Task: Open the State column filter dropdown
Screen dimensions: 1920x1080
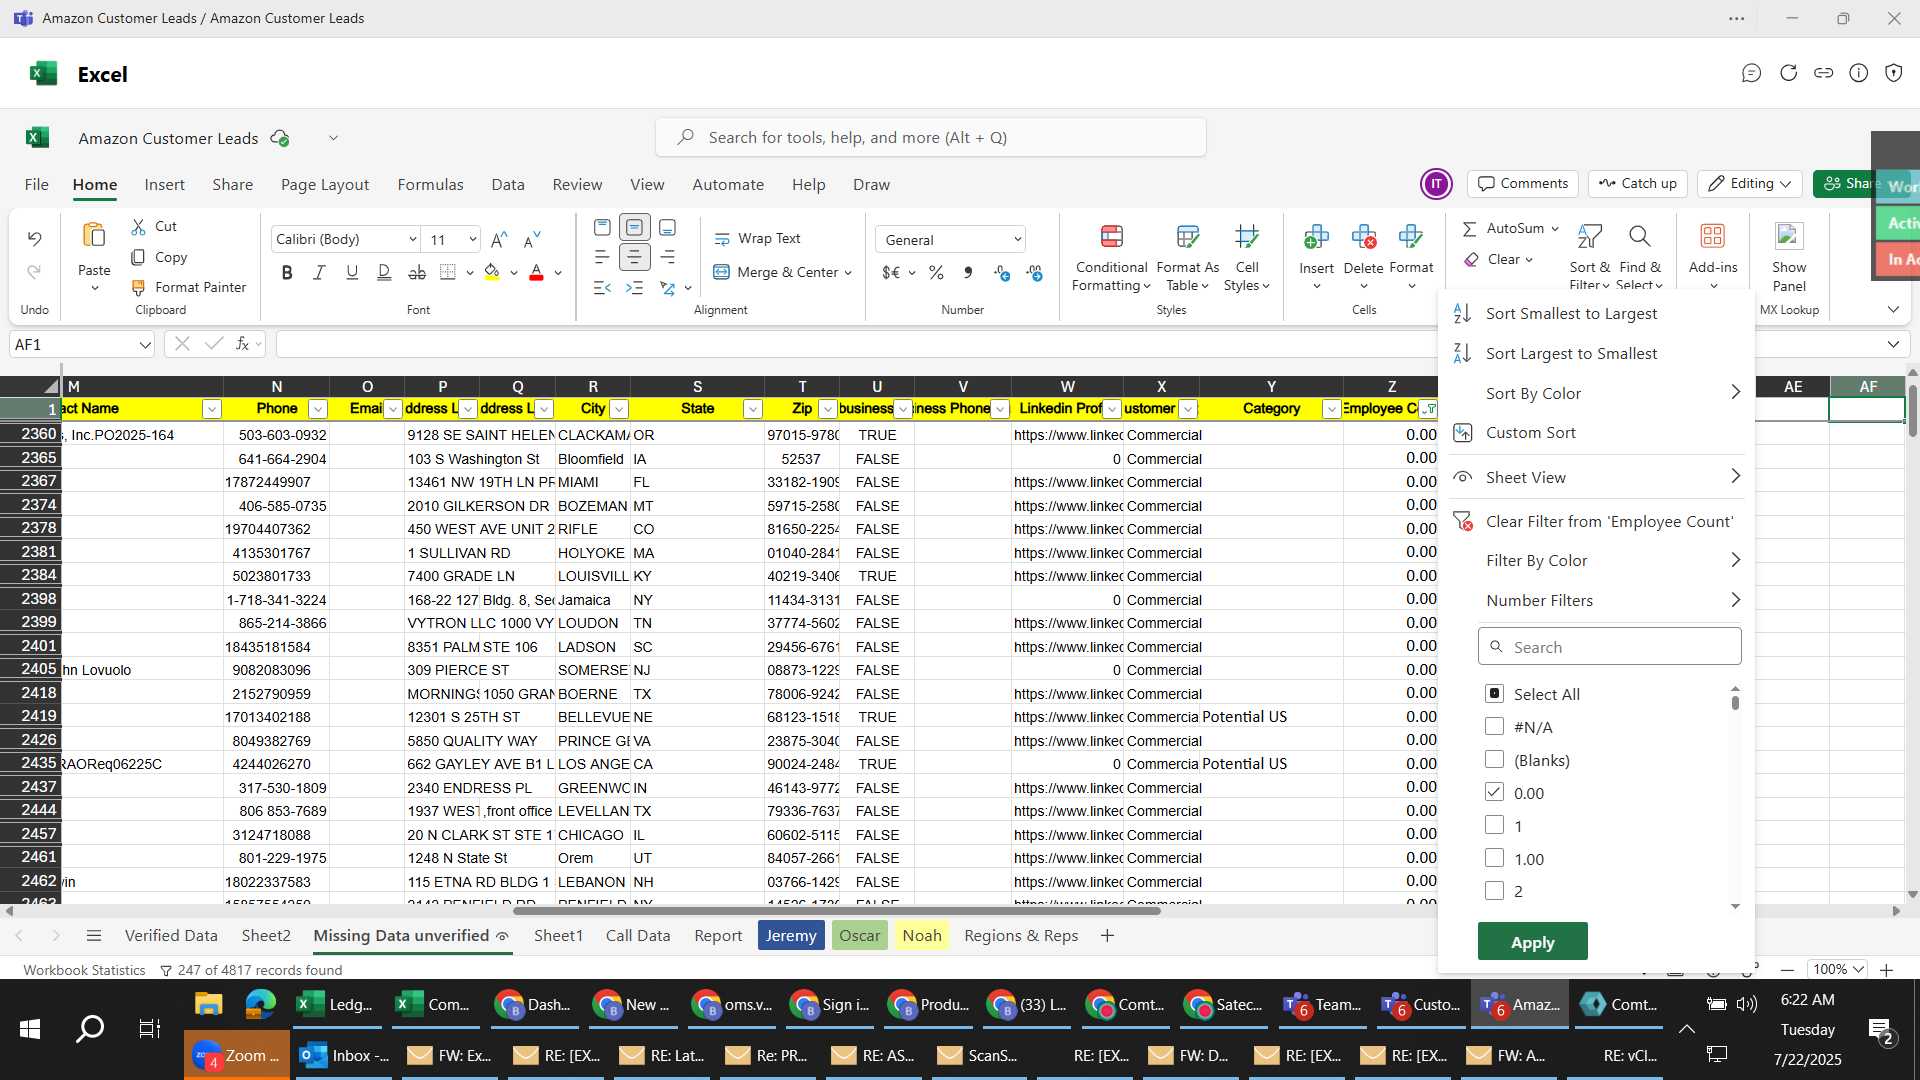Action: coord(753,409)
